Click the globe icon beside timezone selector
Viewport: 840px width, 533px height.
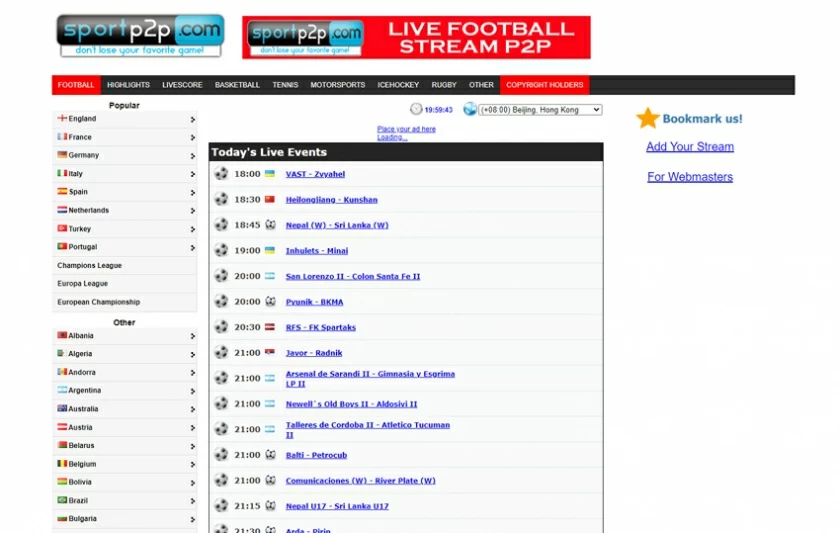click(x=470, y=109)
